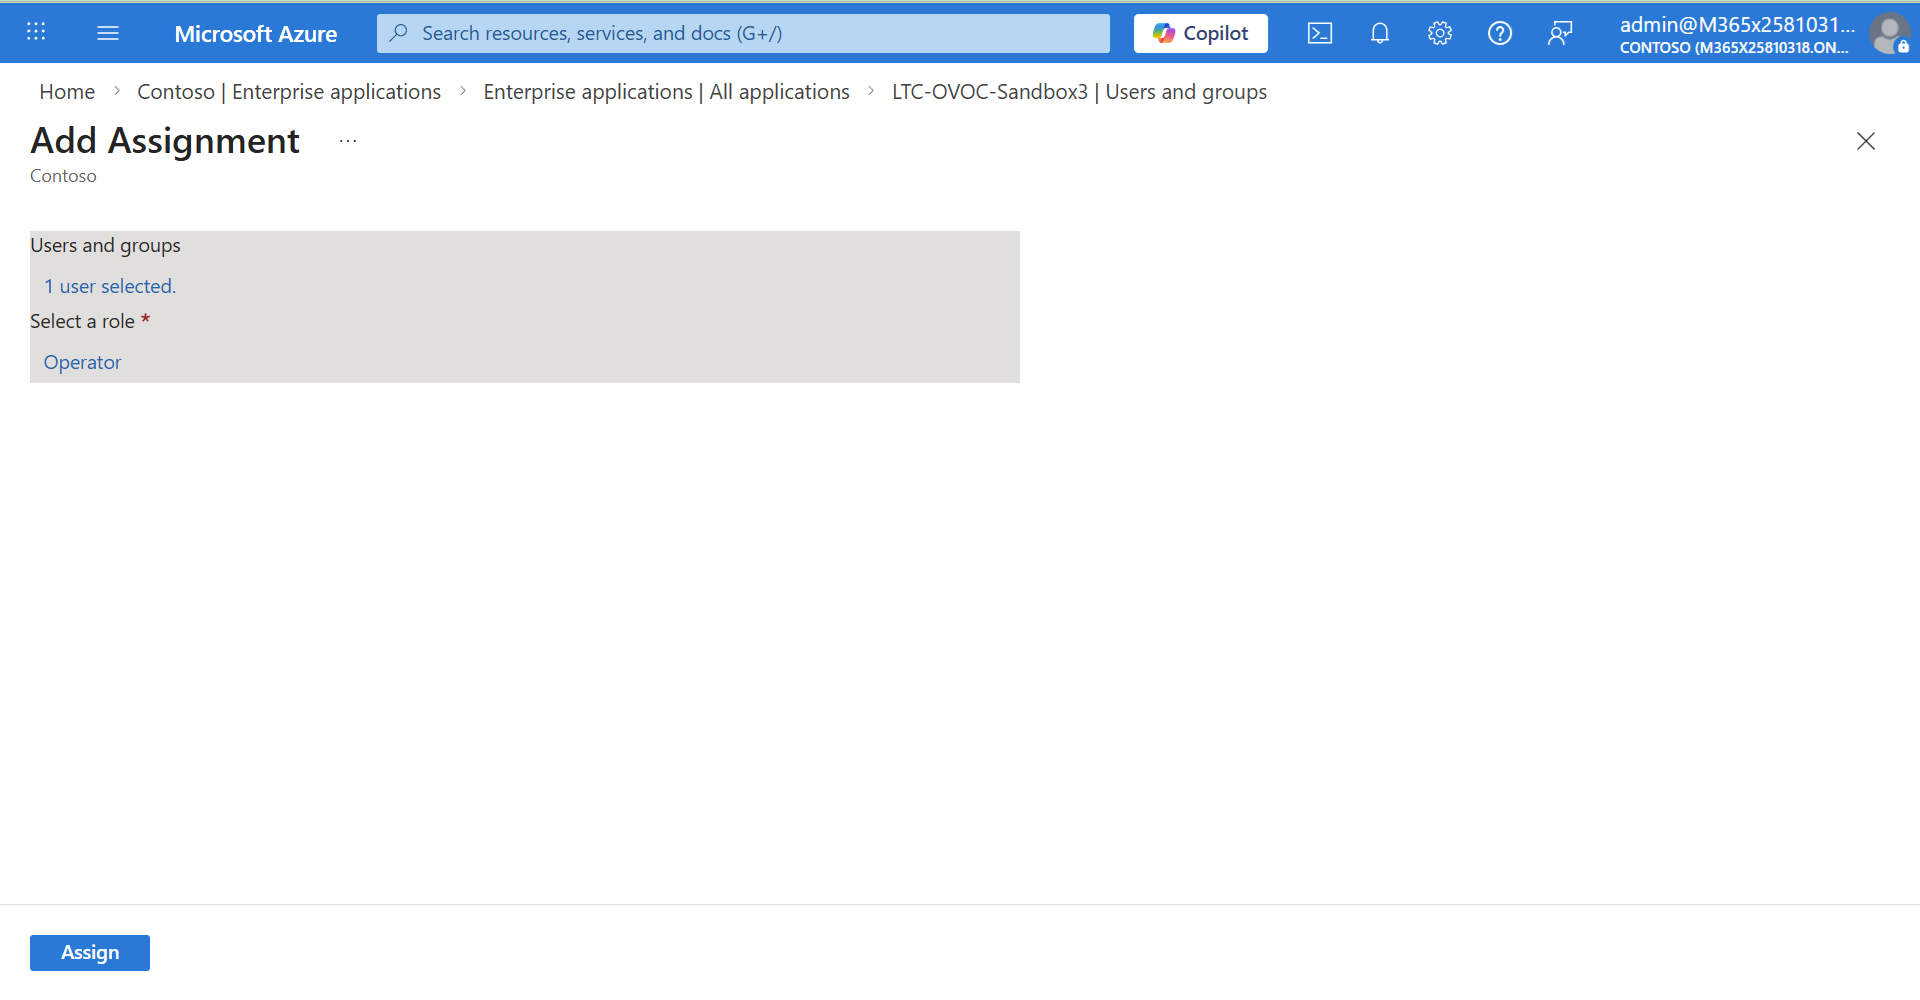Click the Assign button

[90, 952]
